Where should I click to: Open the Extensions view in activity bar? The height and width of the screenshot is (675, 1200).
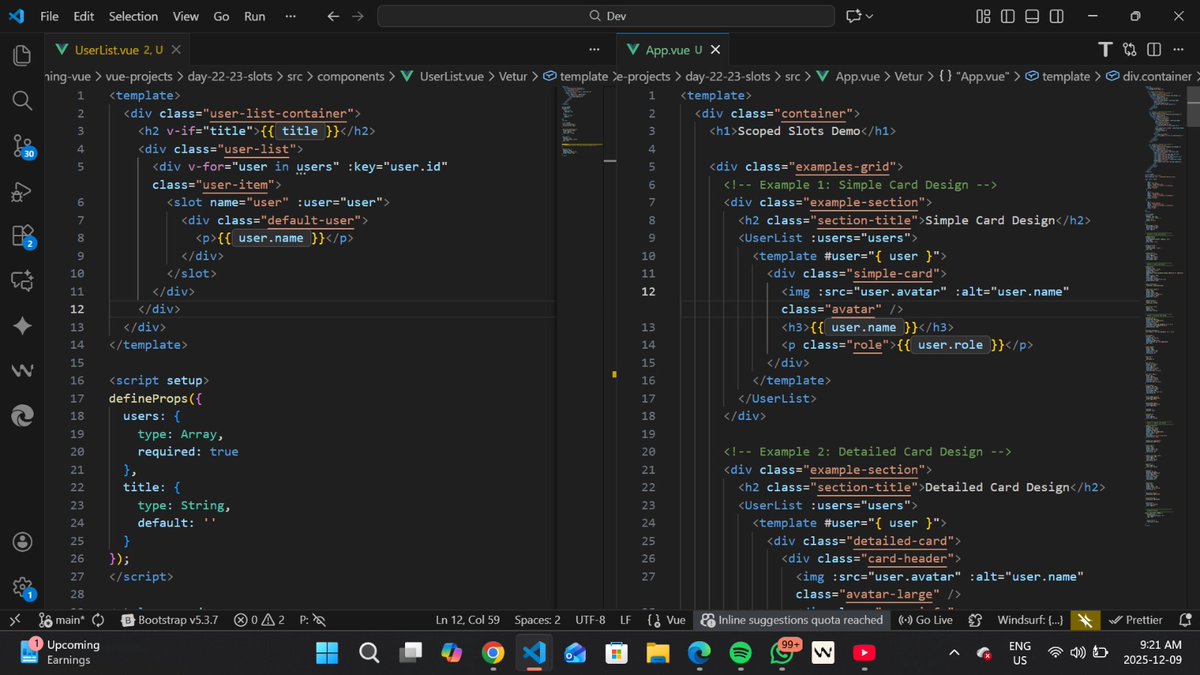point(22,236)
